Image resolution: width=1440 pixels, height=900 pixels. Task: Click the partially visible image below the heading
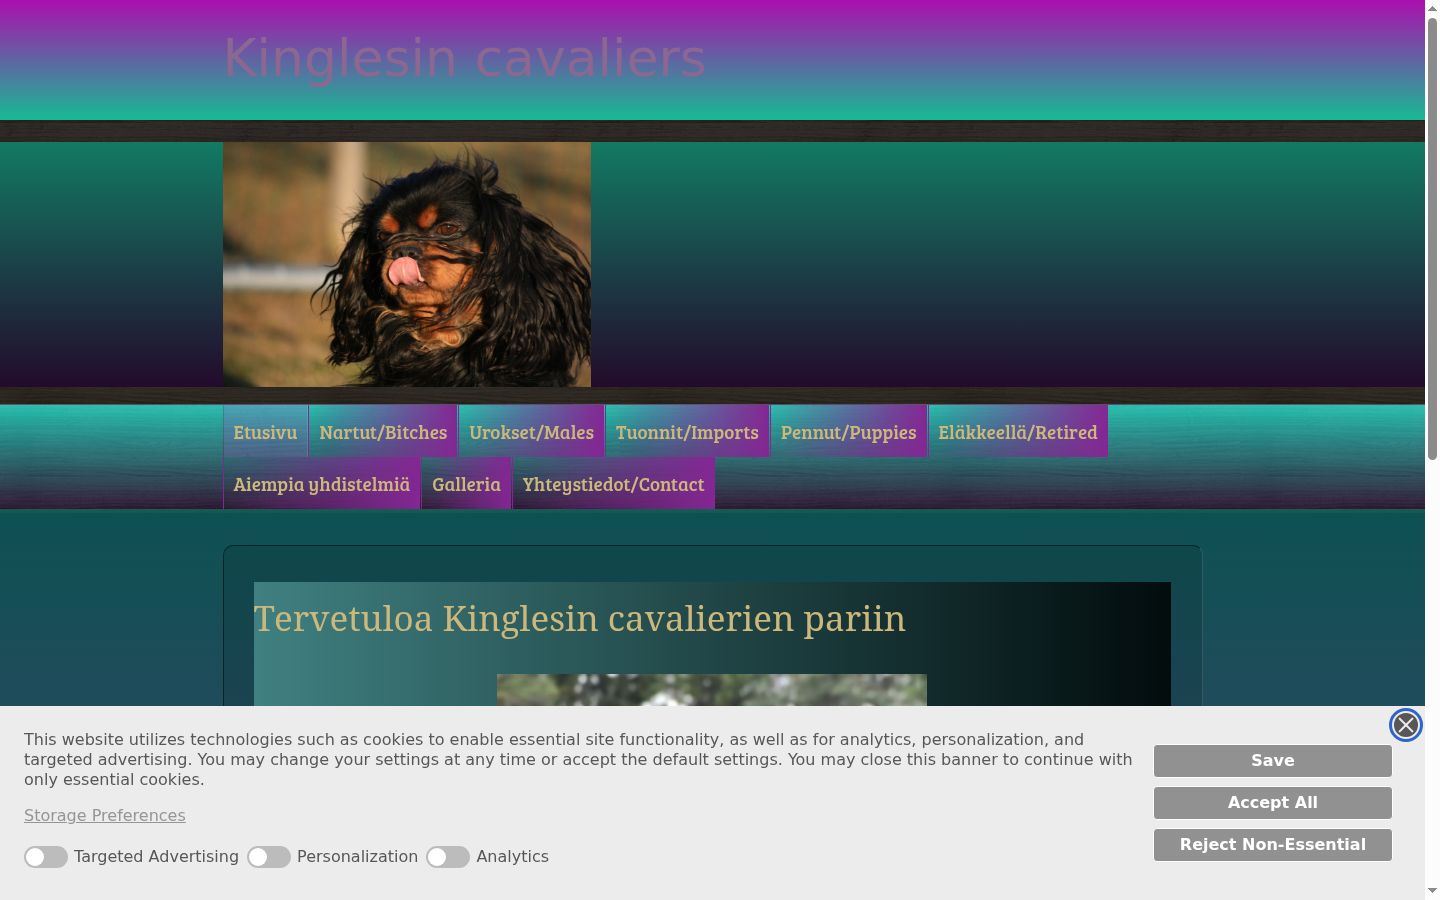click(x=712, y=690)
